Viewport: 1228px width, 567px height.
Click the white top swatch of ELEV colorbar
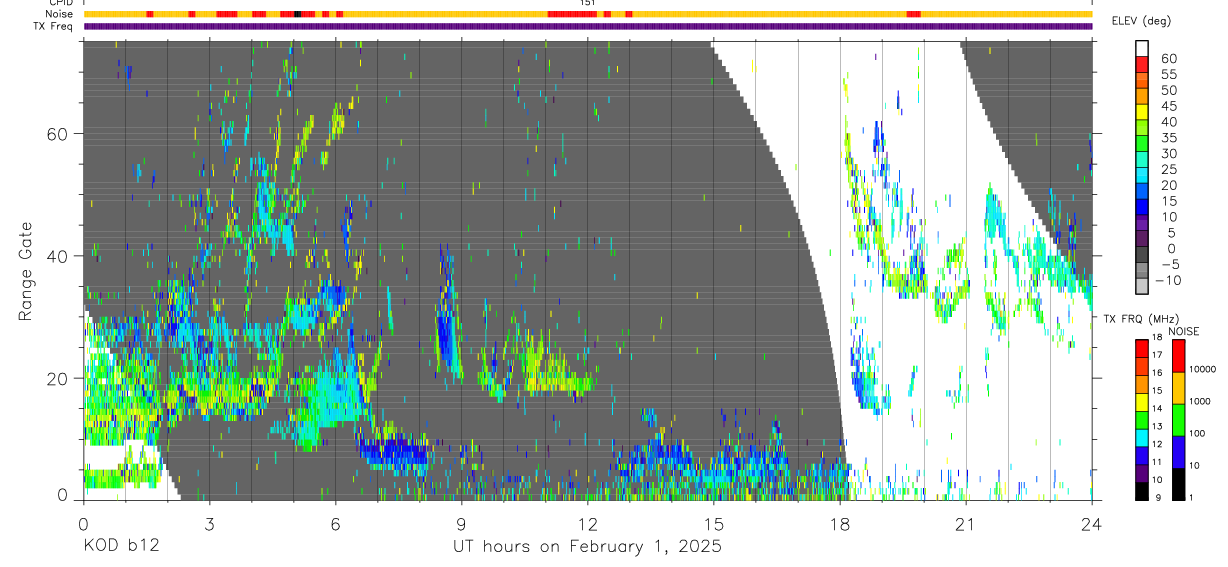point(1142,49)
